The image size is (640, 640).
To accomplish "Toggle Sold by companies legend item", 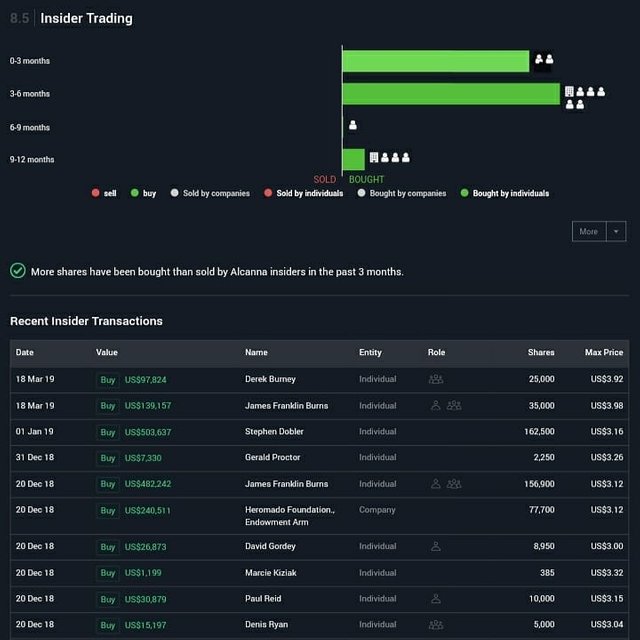I will click(x=210, y=193).
